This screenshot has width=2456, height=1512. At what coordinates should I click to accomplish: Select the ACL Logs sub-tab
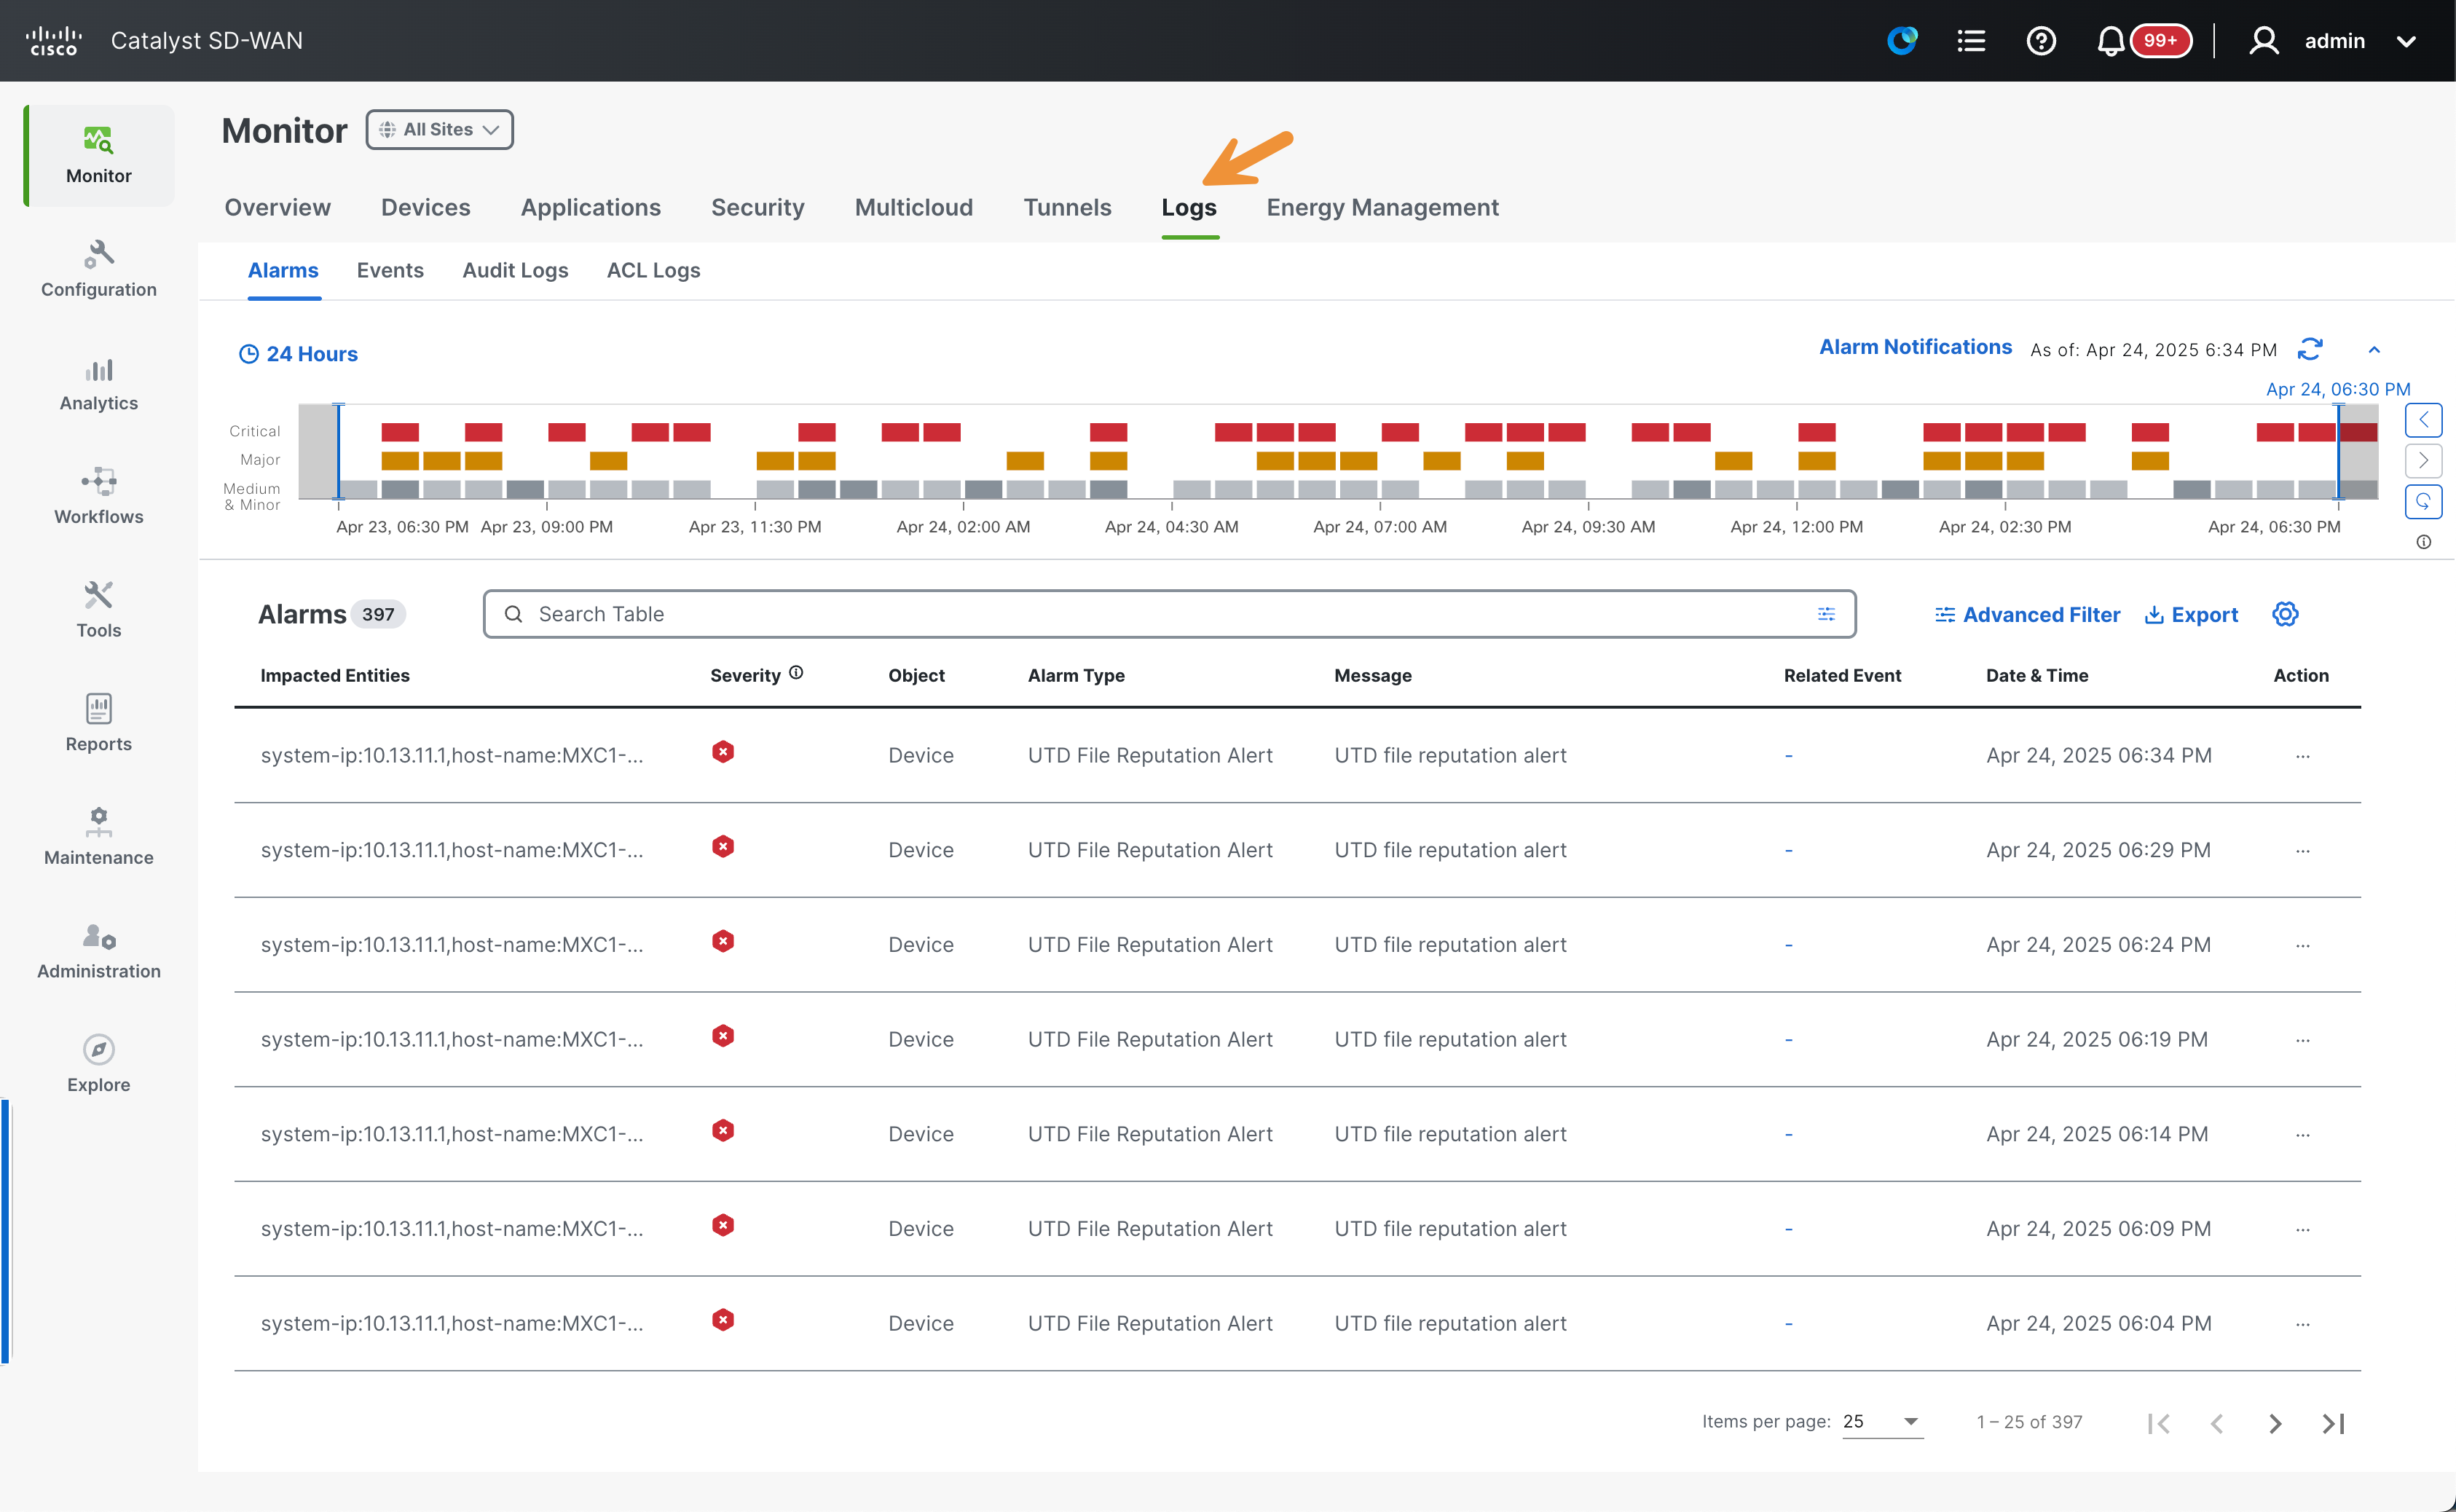[653, 270]
